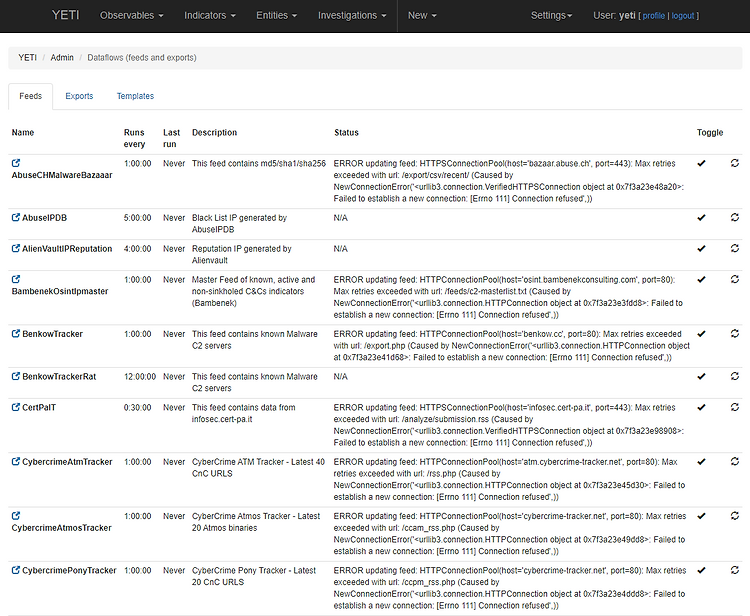Open external link icon for BenkowTracker

tap(16, 334)
